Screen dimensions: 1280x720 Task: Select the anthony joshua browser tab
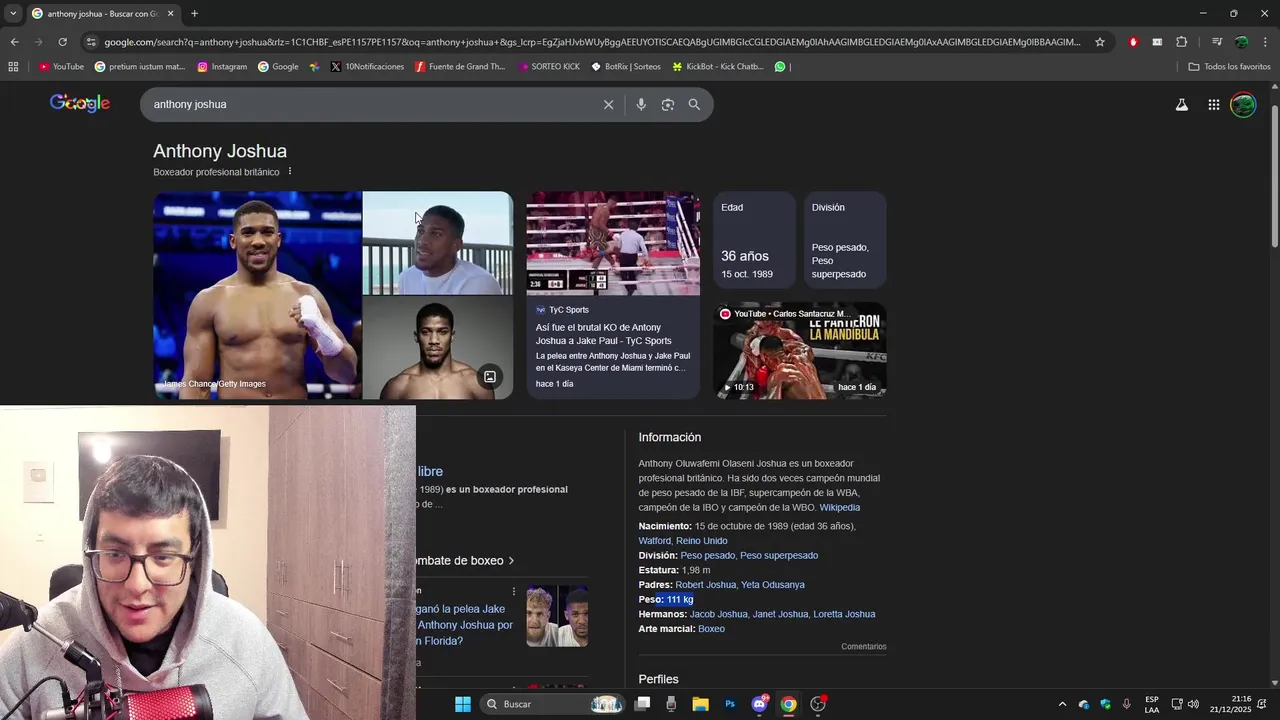point(103,14)
